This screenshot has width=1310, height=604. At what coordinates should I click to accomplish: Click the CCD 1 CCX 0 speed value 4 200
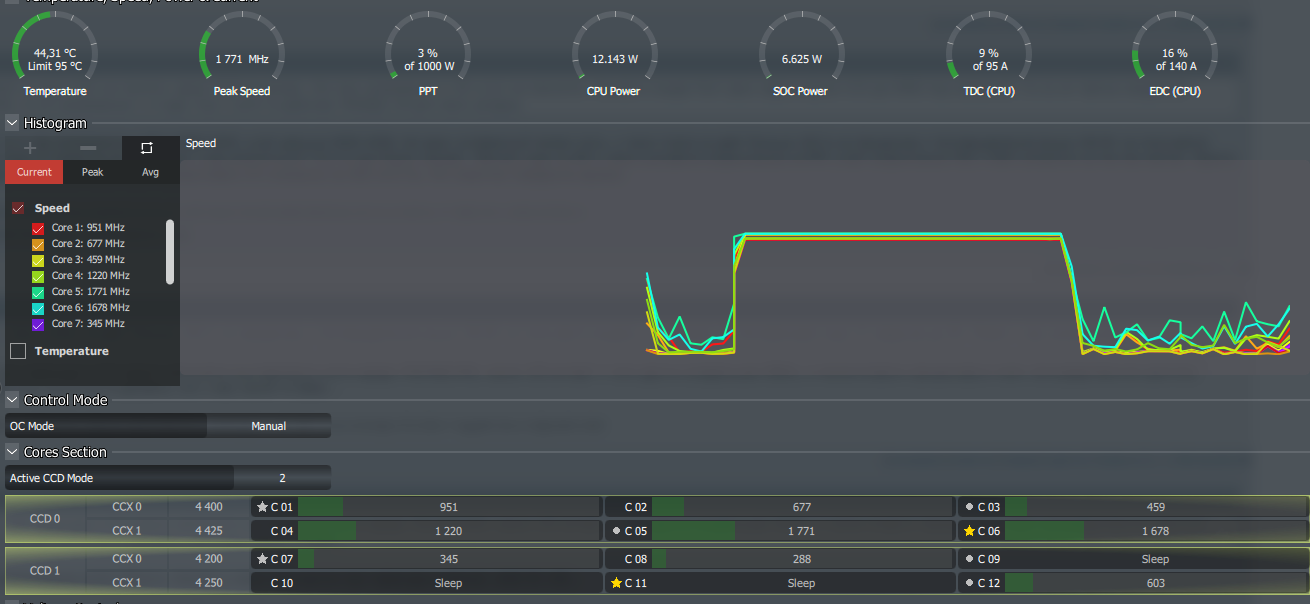point(209,559)
